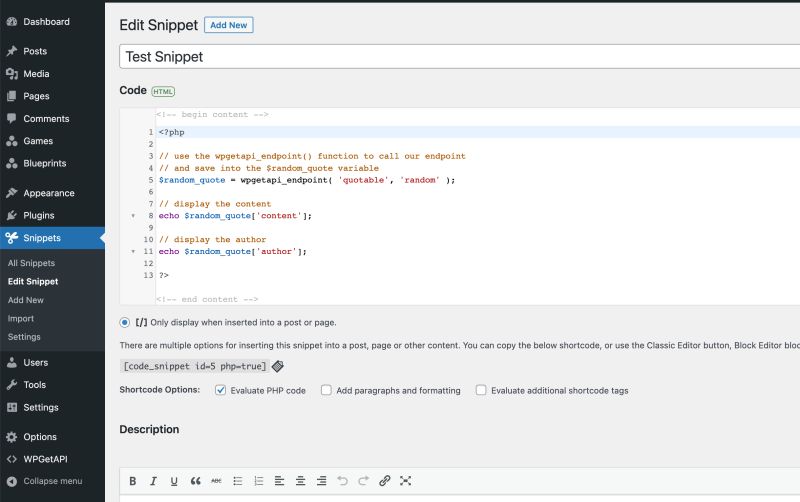Click the Blueprints icon in sidebar
This screenshot has height=502, width=800.
[12, 163]
